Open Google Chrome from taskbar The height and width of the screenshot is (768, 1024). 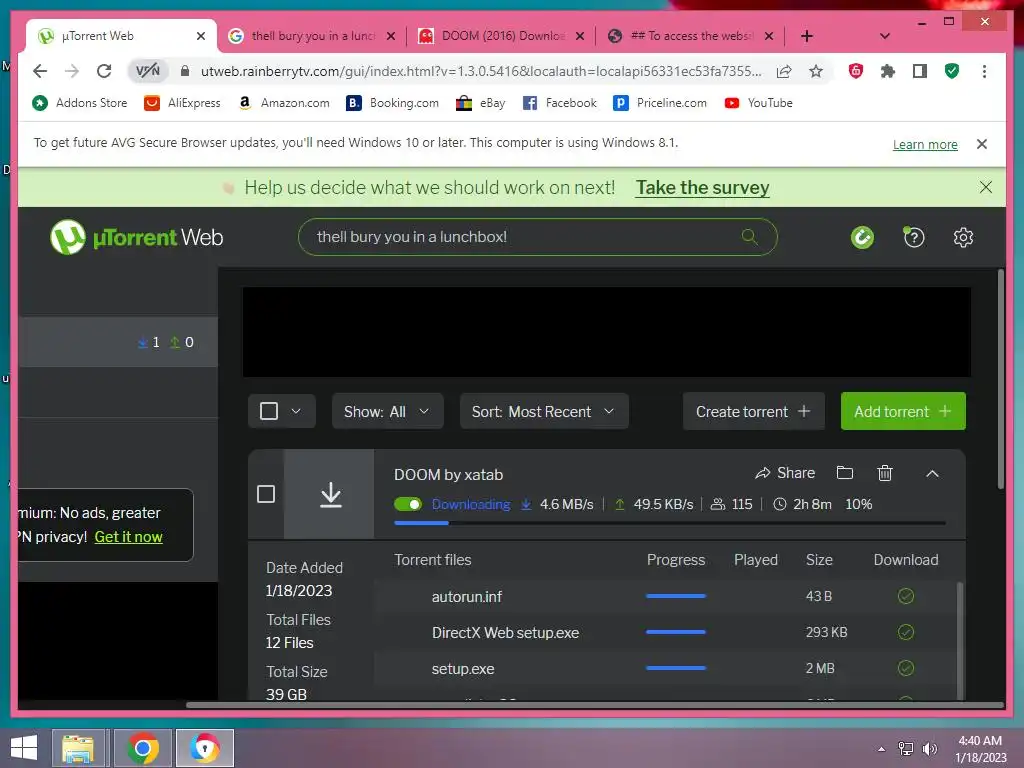tap(142, 748)
